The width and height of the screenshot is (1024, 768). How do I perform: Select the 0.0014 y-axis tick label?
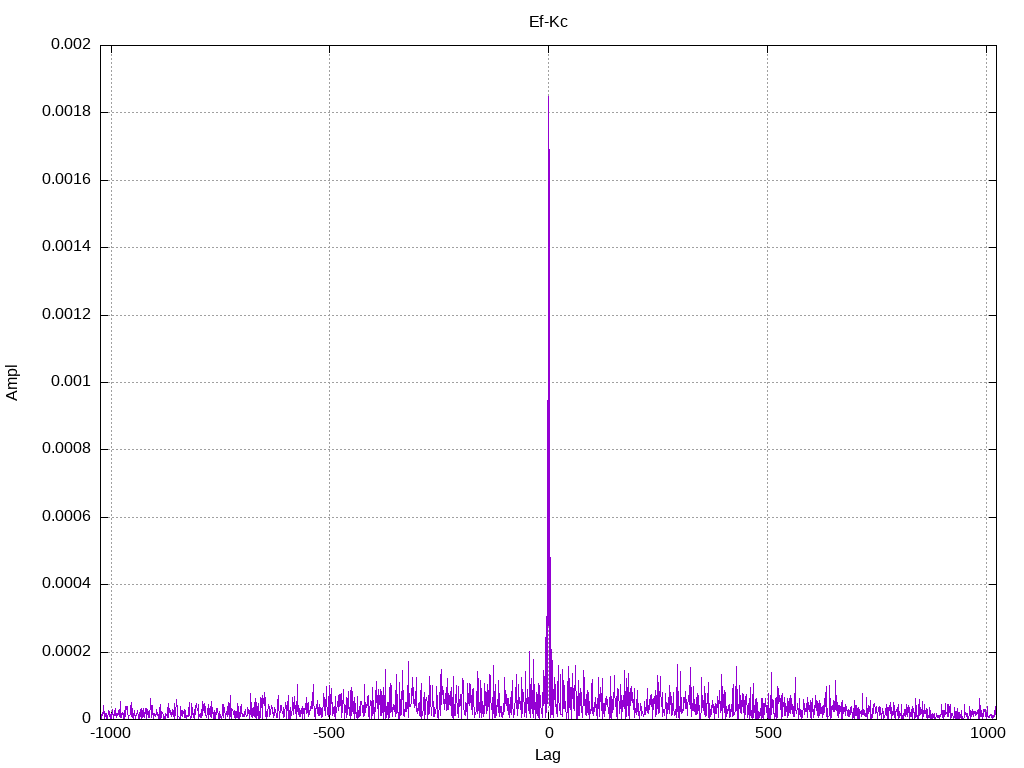pos(66,247)
